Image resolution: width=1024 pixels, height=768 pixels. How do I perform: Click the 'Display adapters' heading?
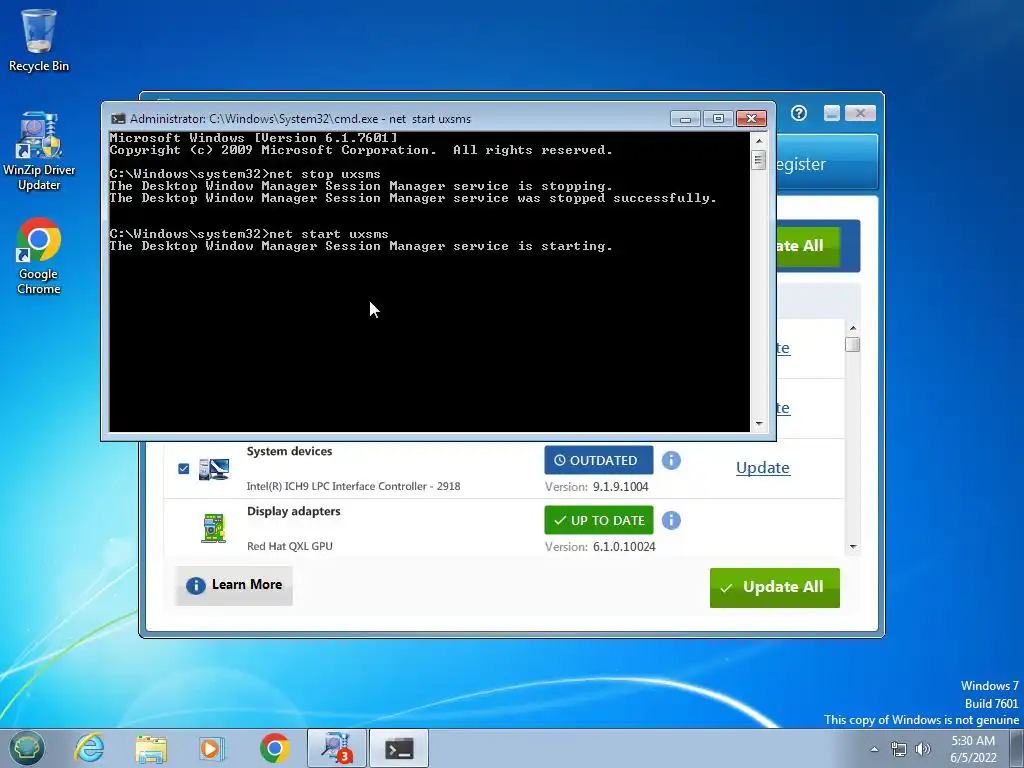click(x=293, y=511)
